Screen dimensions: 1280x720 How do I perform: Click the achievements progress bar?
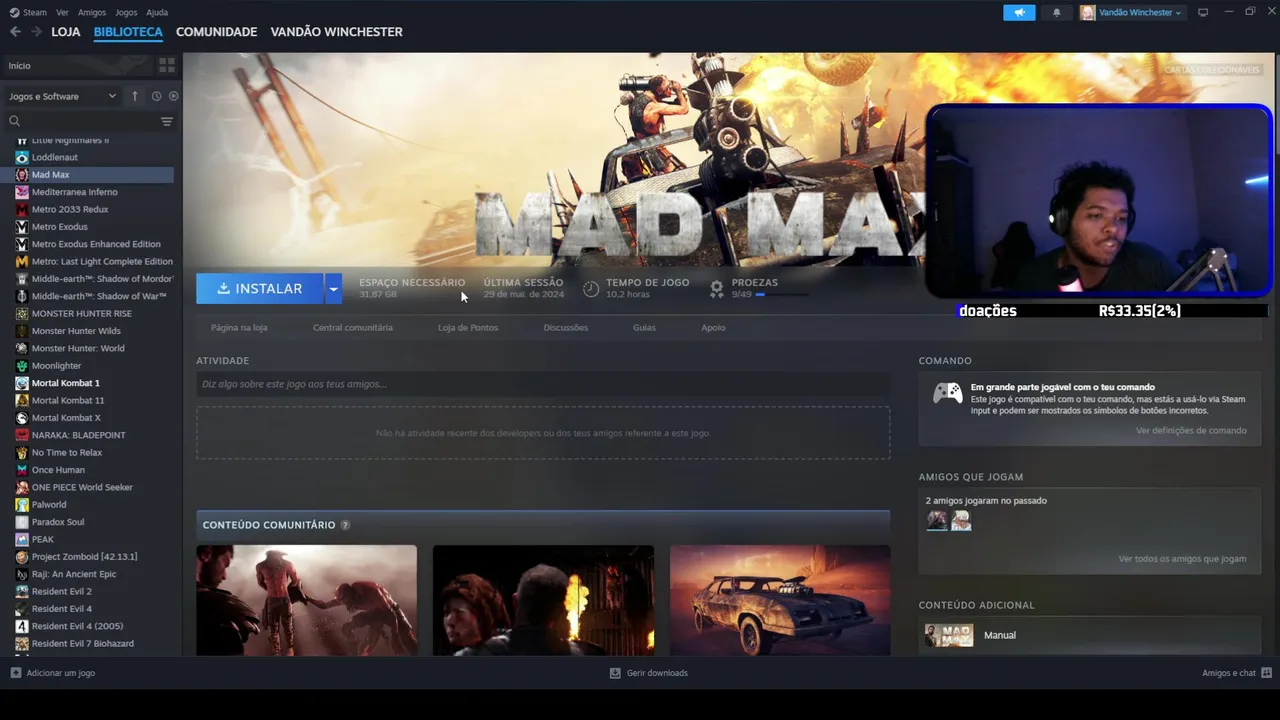(781, 295)
